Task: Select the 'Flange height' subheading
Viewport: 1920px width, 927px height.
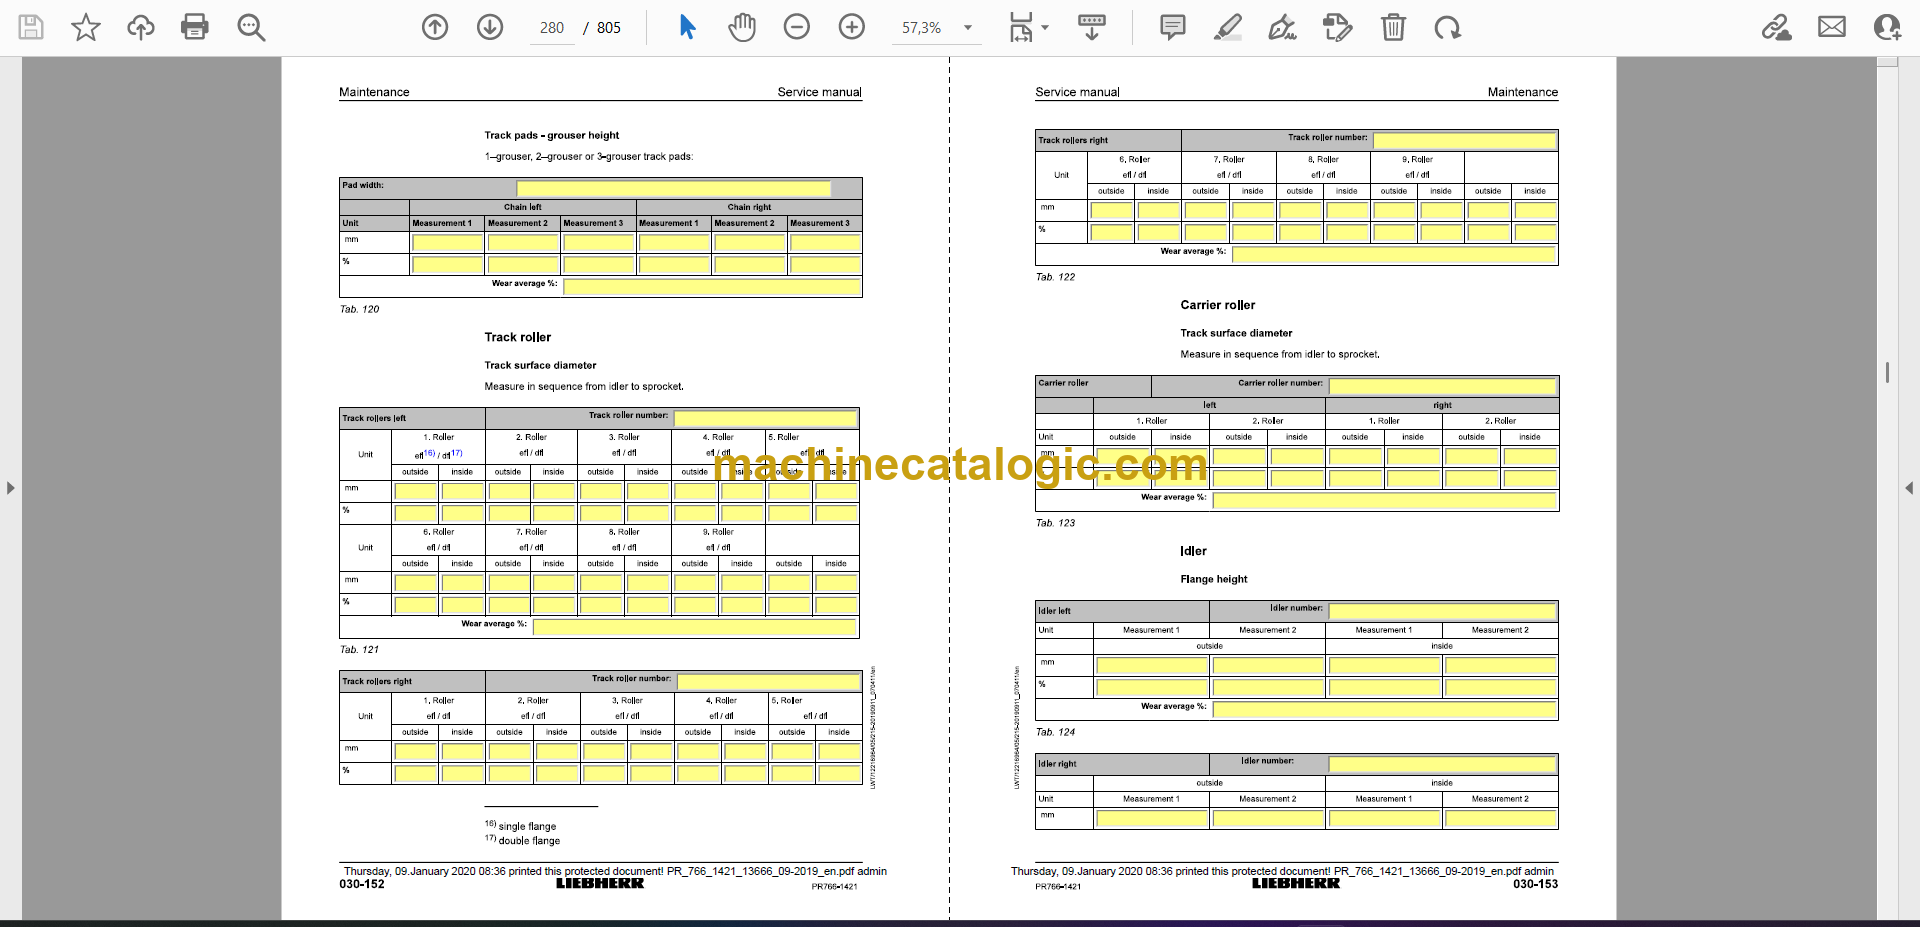Action: point(1214,579)
